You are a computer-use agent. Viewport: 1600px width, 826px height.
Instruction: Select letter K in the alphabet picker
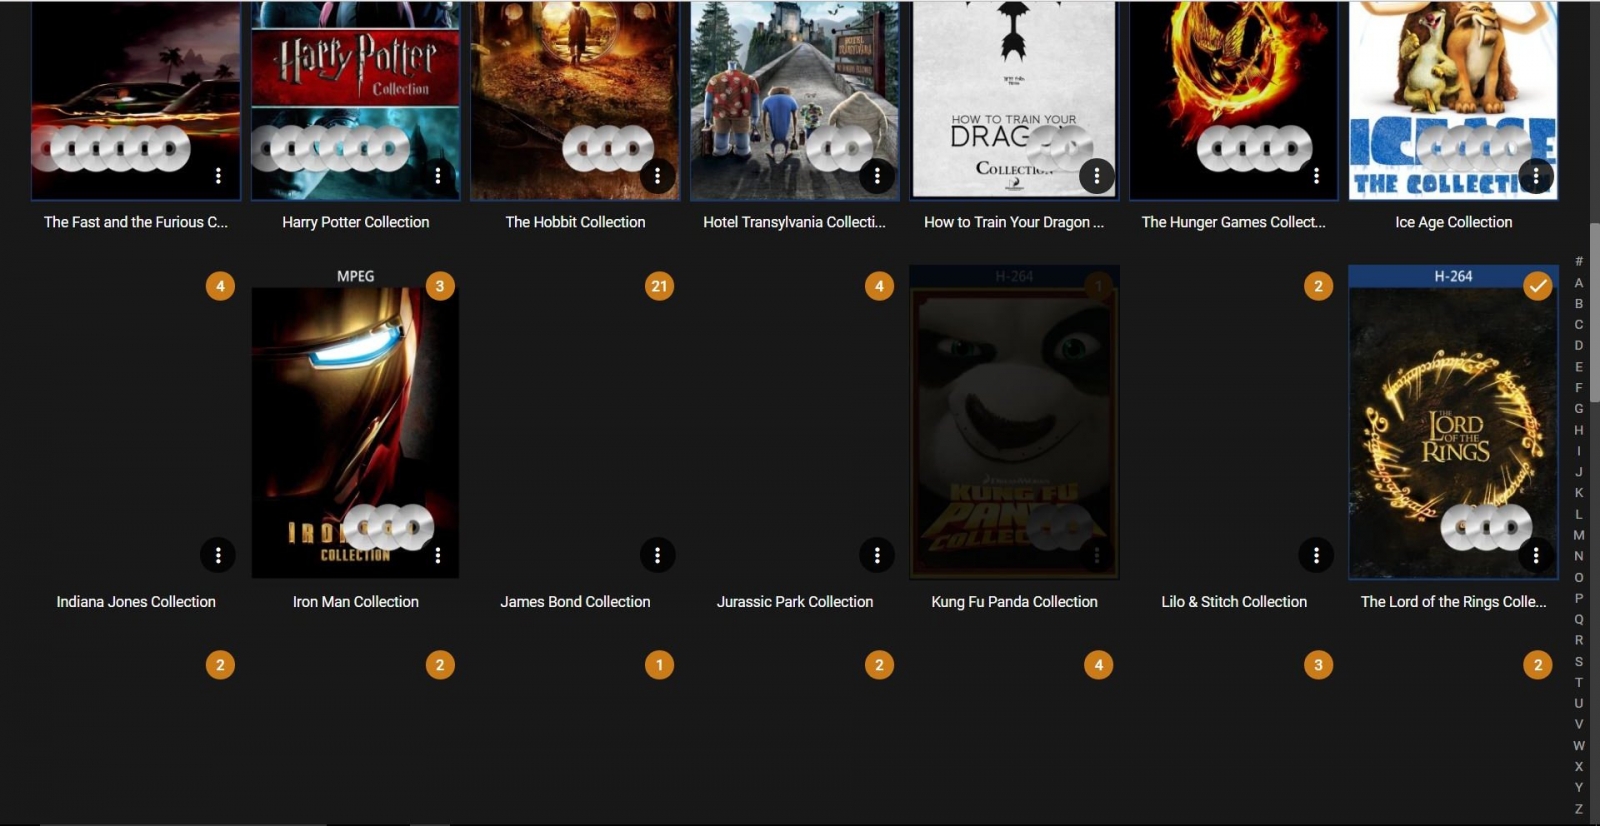pyautogui.click(x=1579, y=493)
